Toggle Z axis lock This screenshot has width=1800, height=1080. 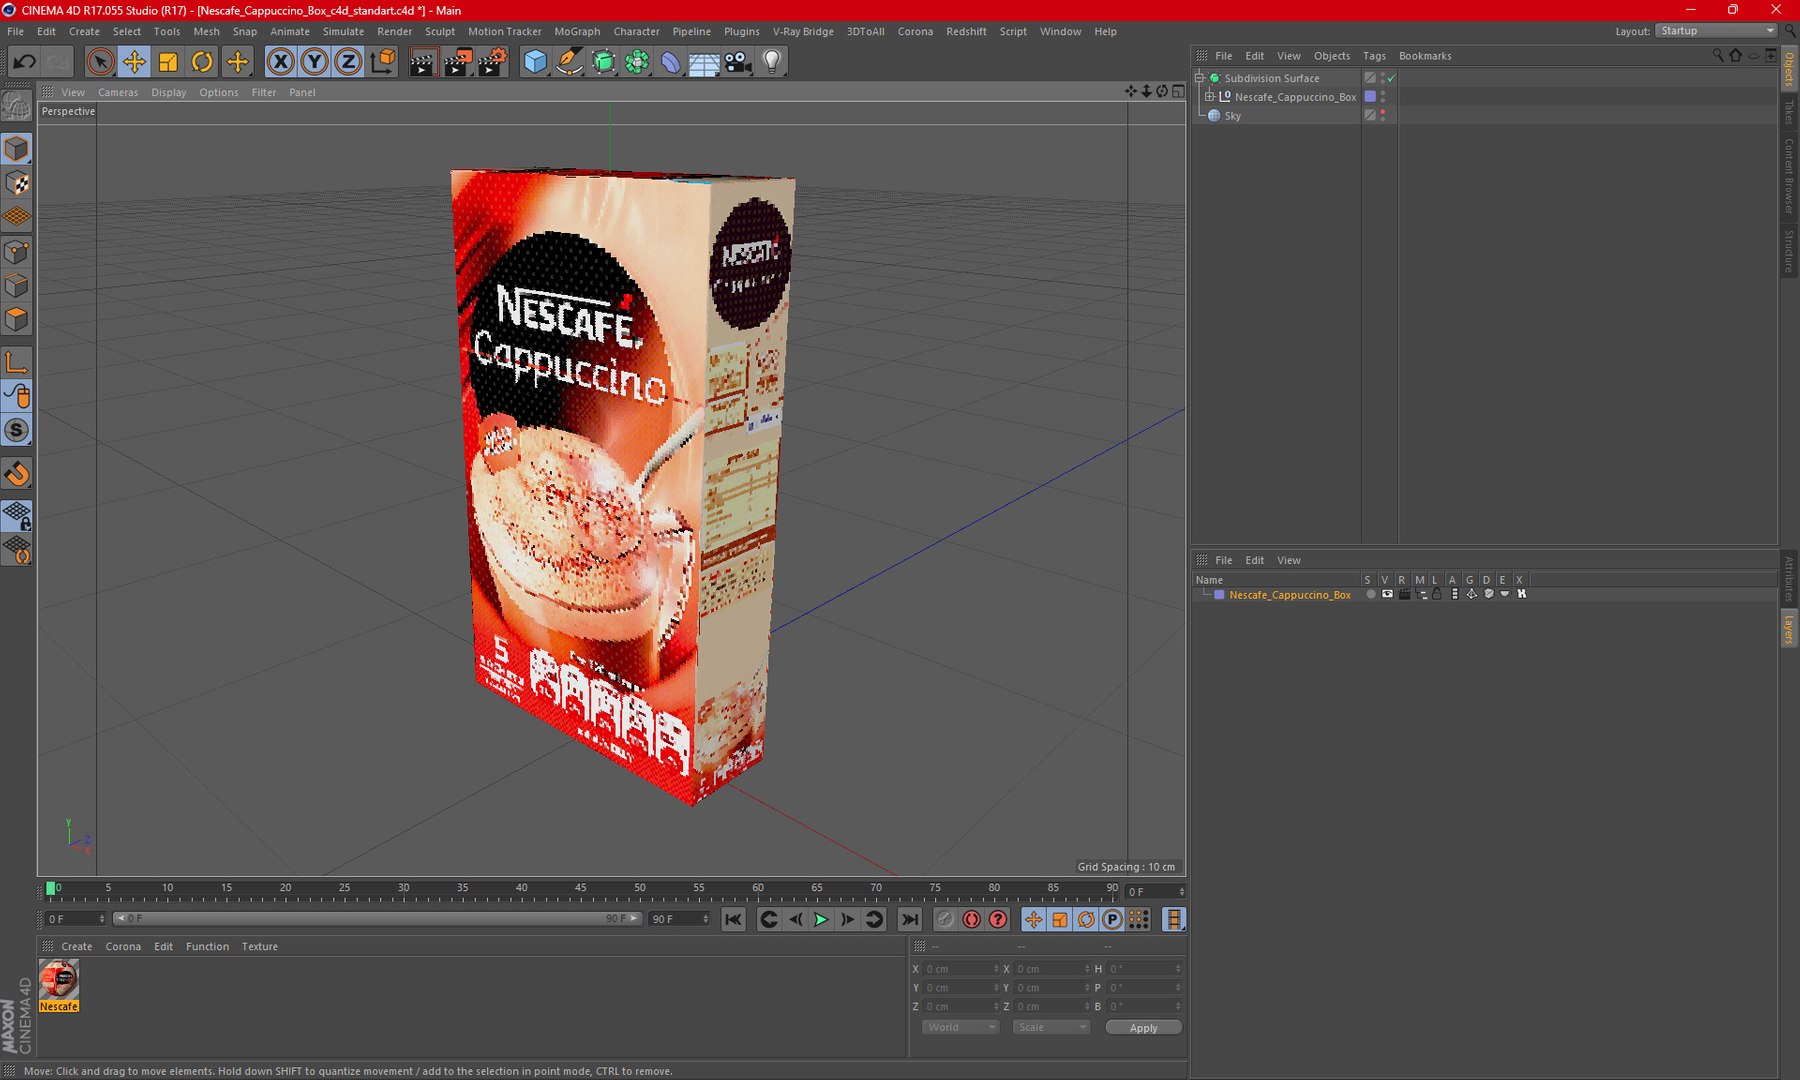coord(348,62)
